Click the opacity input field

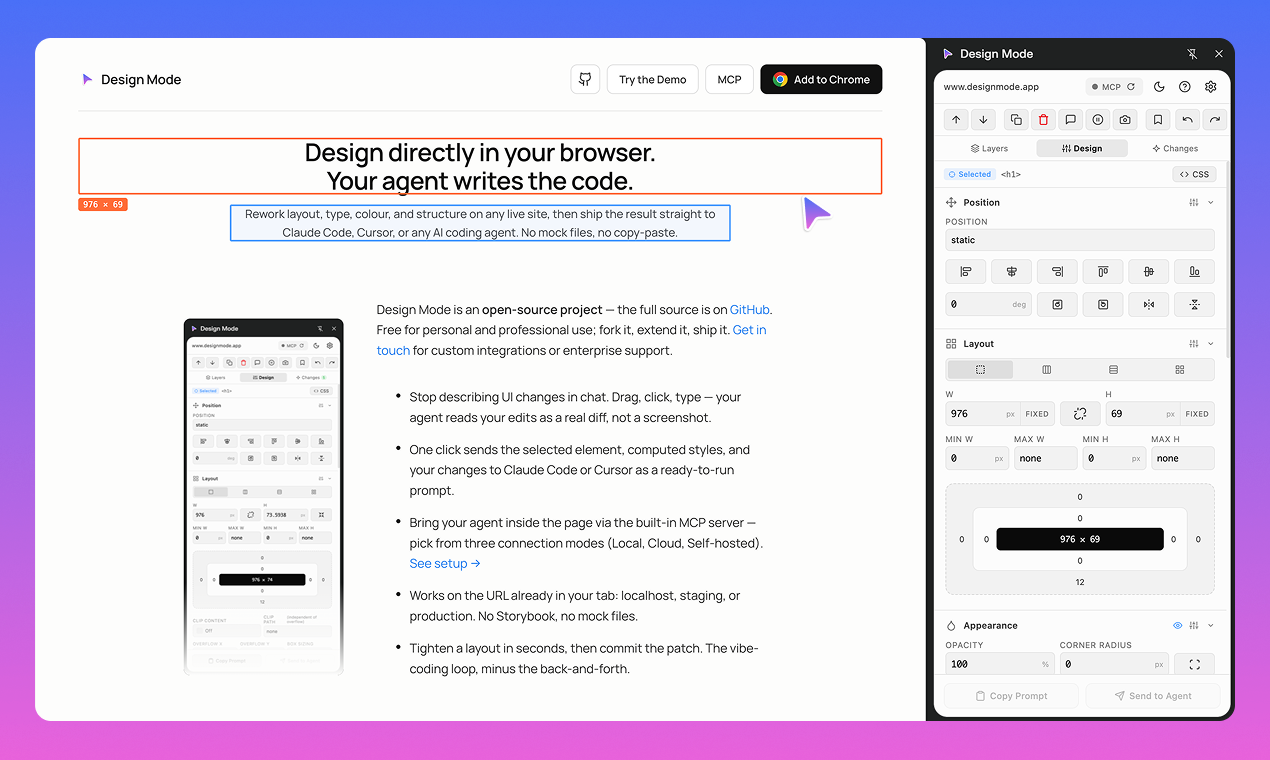click(999, 664)
